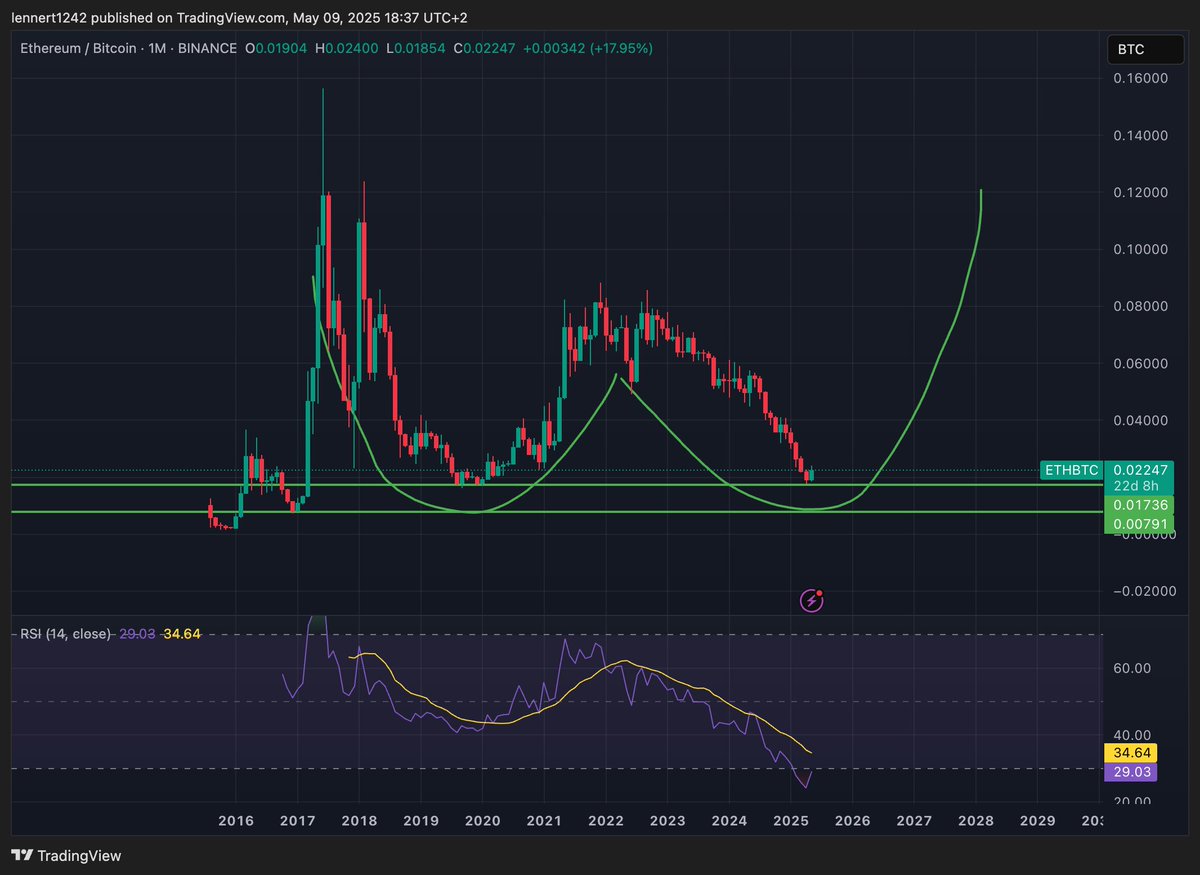Click the 2016 time axis label
The height and width of the screenshot is (875, 1200).
(236, 820)
